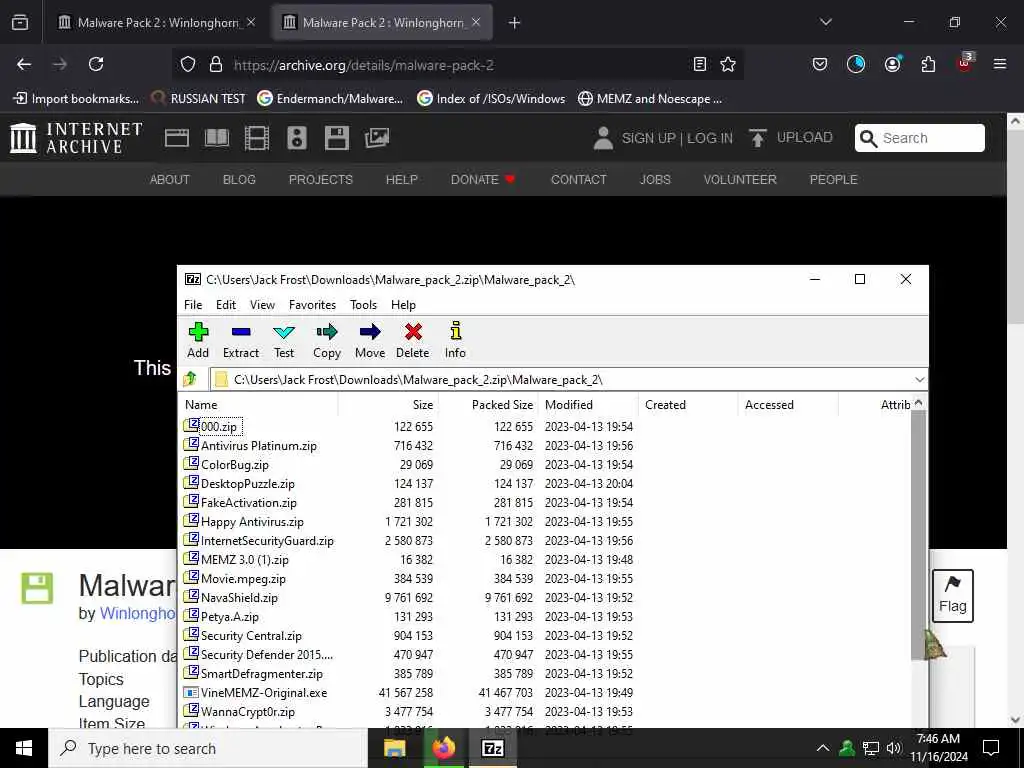
Task: Click the UPLOAD link on Internet Archive
Action: (791, 138)
